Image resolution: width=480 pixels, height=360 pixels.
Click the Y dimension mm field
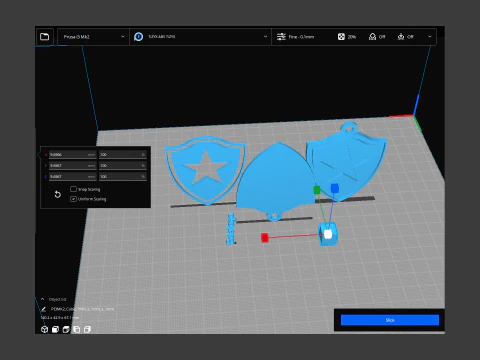tap(73, 166)
